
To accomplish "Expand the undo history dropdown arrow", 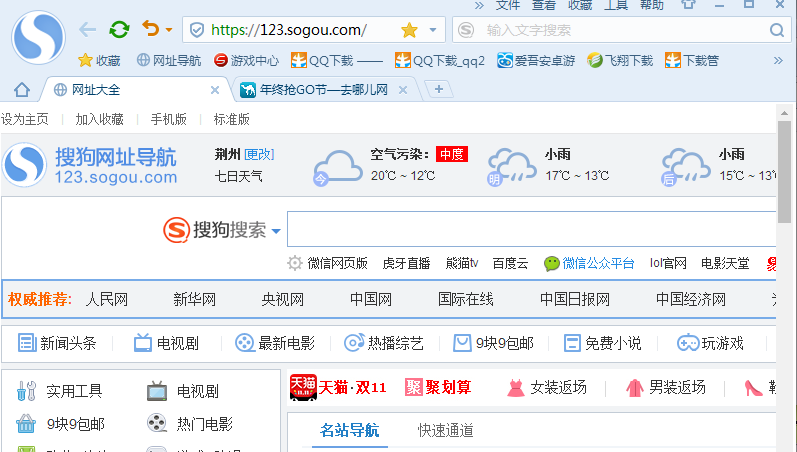I will click(169, 30).
